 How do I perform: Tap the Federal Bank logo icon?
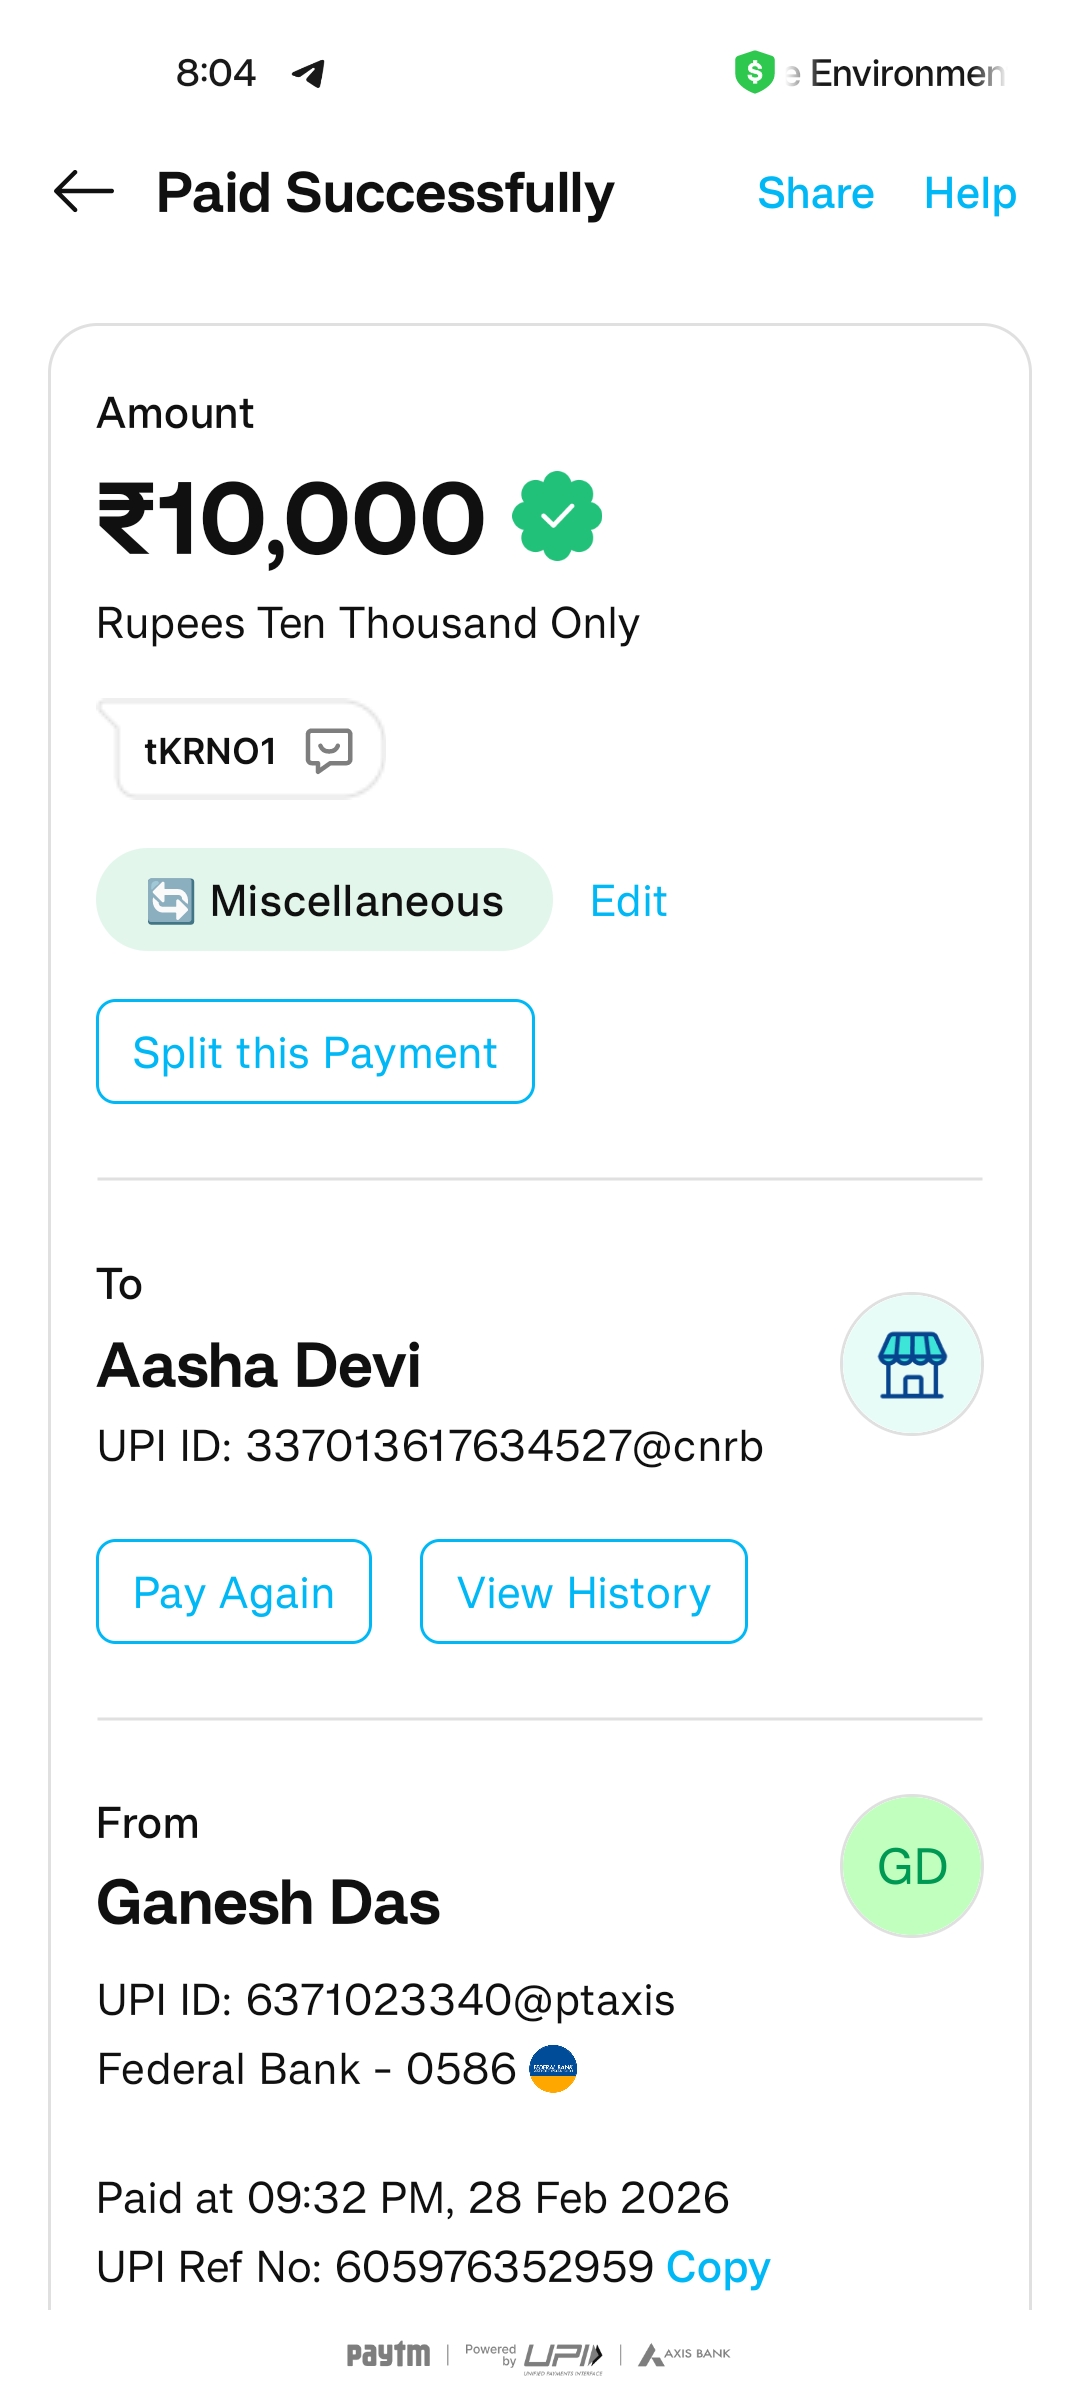[x=553, y=2068]
